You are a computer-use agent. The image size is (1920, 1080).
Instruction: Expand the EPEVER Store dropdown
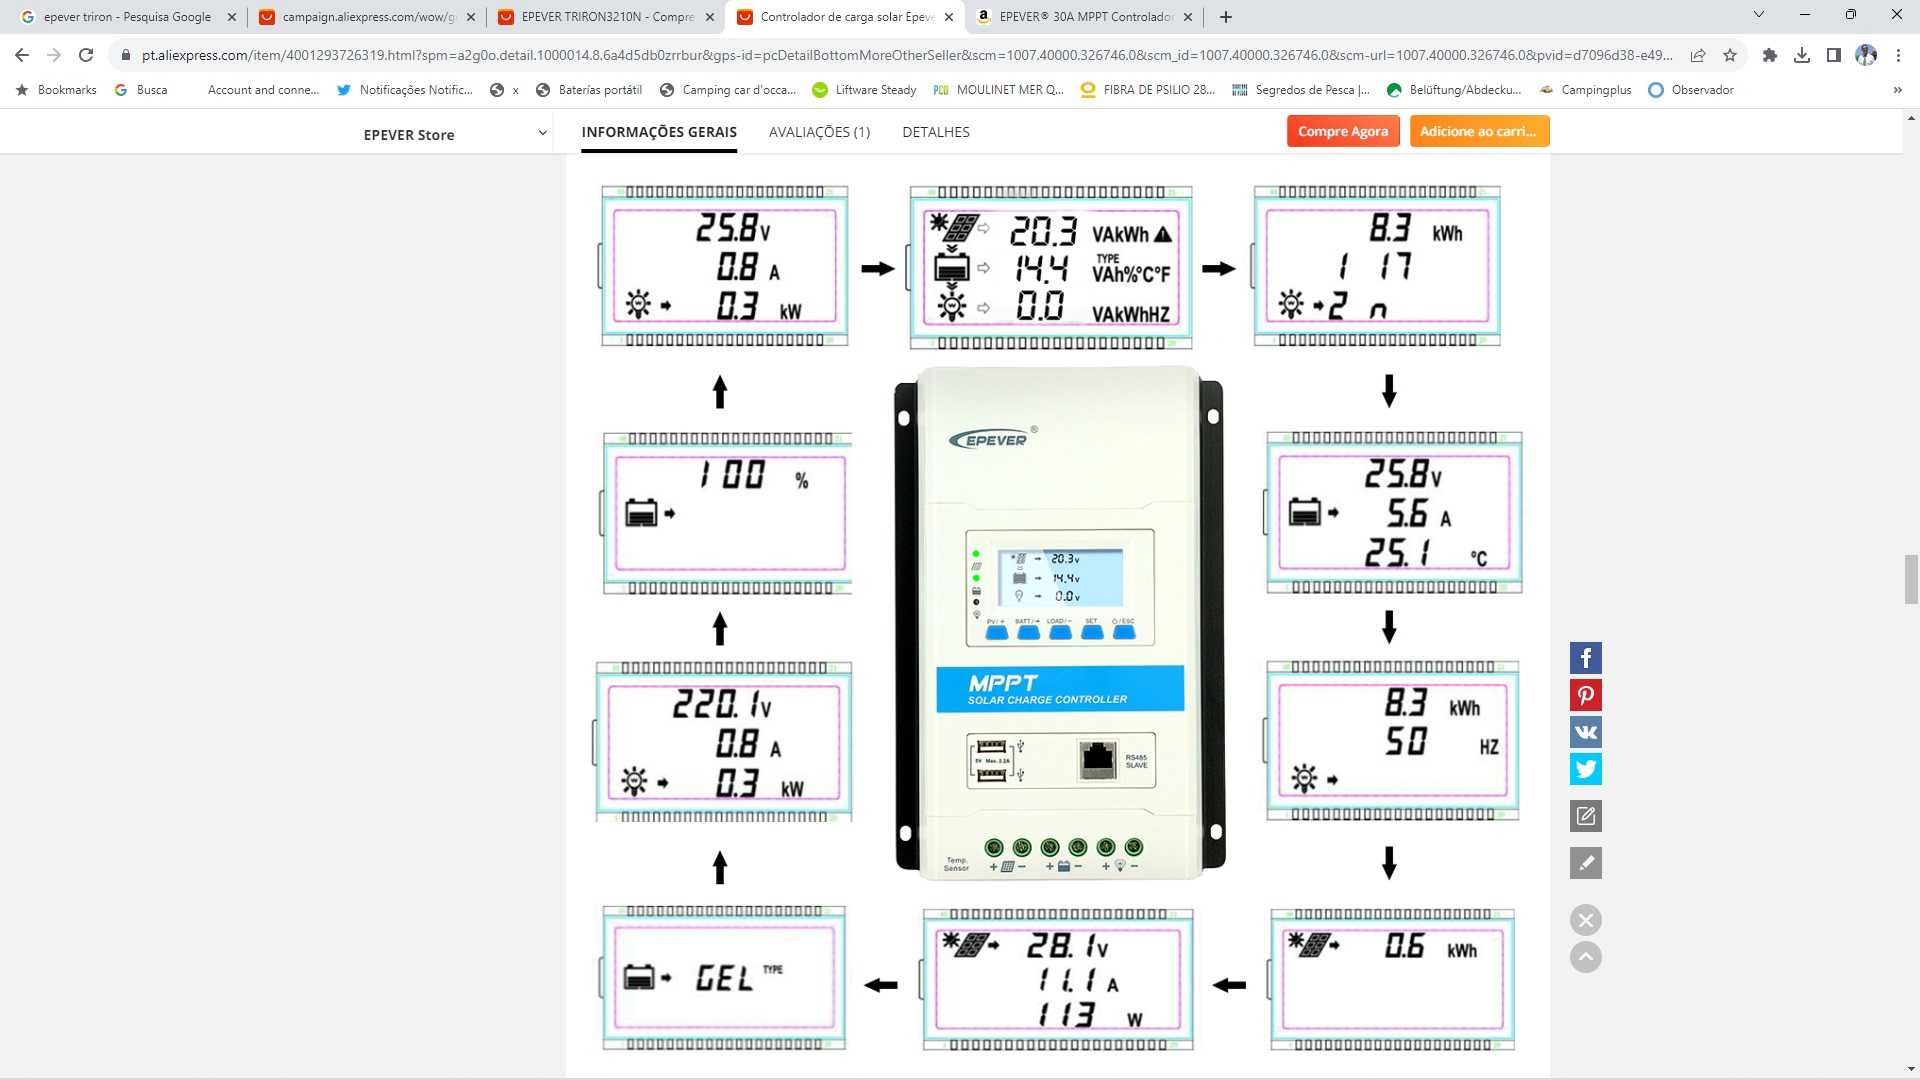point(542,132)
